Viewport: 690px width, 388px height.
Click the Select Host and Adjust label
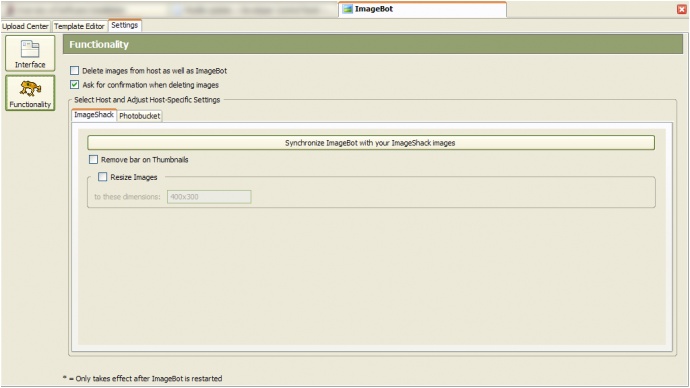click(147, 100)
